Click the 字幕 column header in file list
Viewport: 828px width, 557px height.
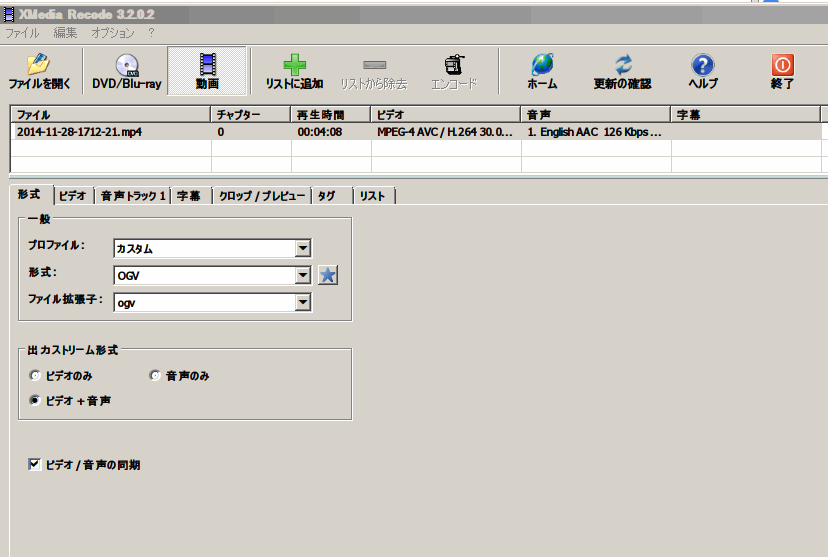point(746,115)
